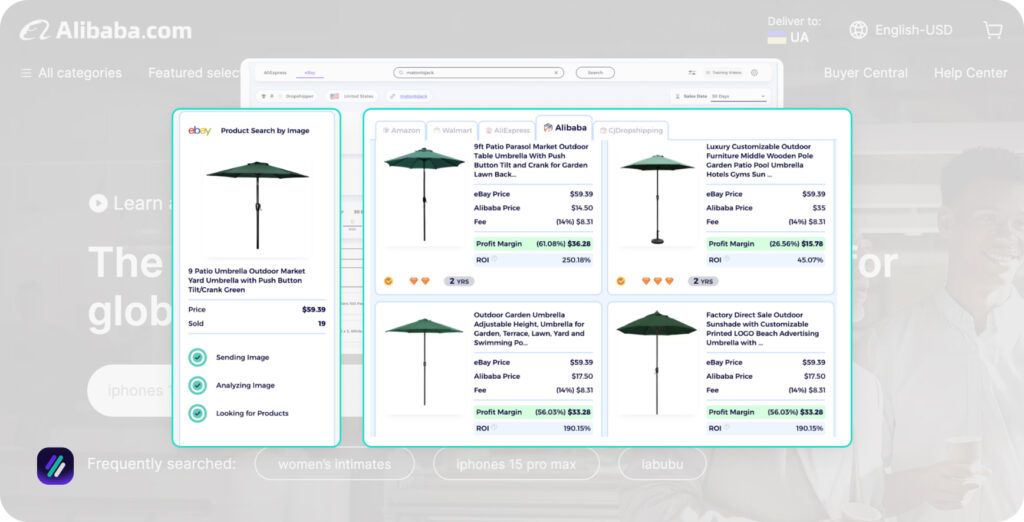
Task: Click the 250.18% ROI value
Action: (x=576, y=260)
